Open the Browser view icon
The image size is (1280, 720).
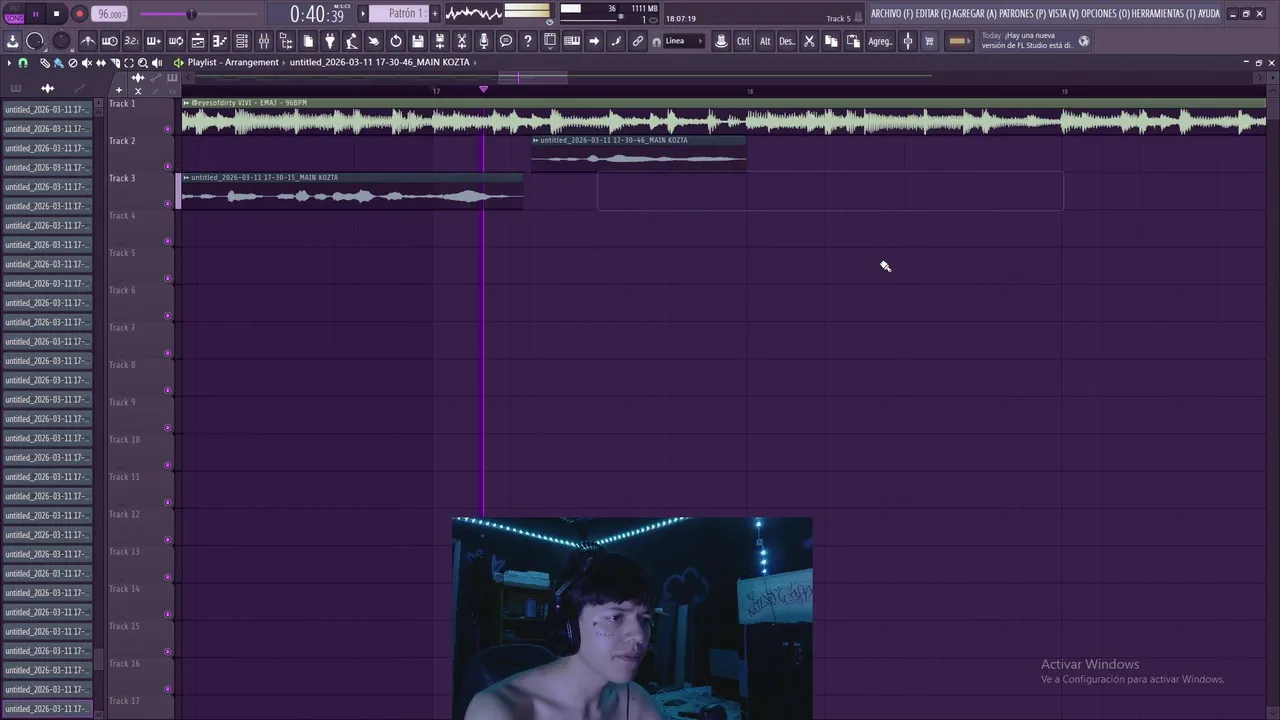(286, 41)
